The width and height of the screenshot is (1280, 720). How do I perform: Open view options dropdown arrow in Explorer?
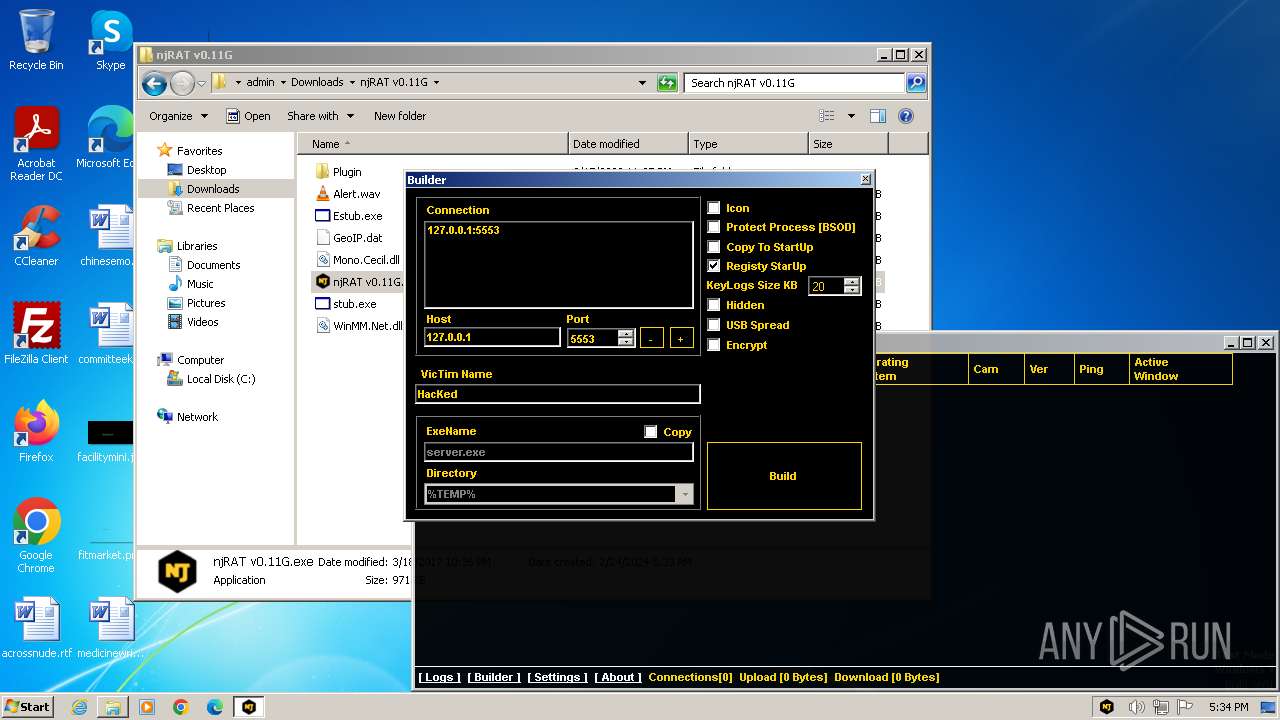(851, 116)
